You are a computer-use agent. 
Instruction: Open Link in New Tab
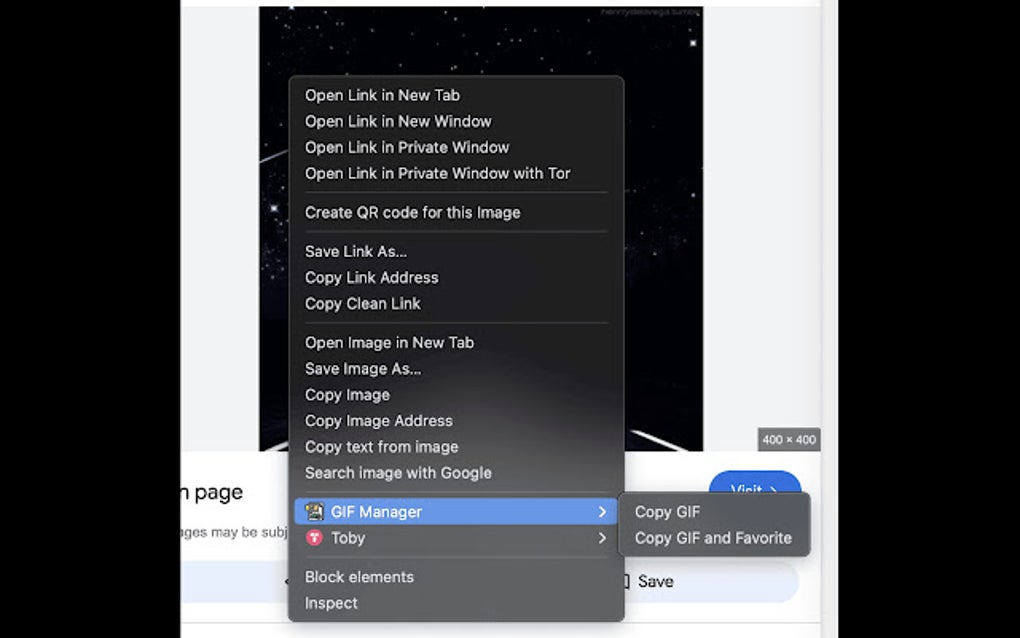pyautogui.click(x=382, y=95)
